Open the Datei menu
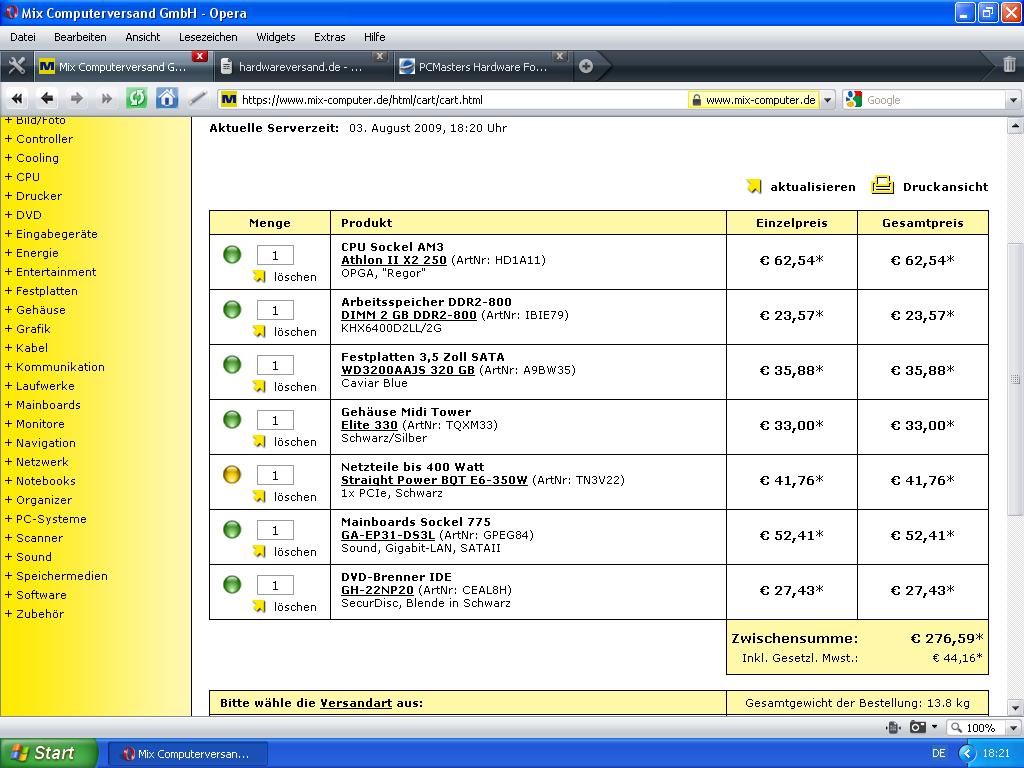 (23, 37)
